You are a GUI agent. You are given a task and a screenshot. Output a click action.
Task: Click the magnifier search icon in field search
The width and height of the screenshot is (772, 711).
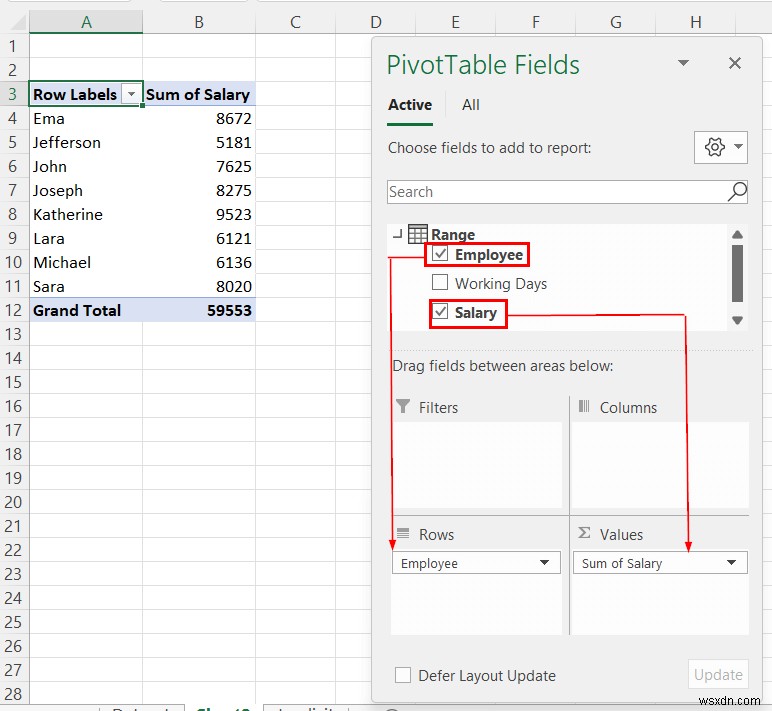coord(737,191)
